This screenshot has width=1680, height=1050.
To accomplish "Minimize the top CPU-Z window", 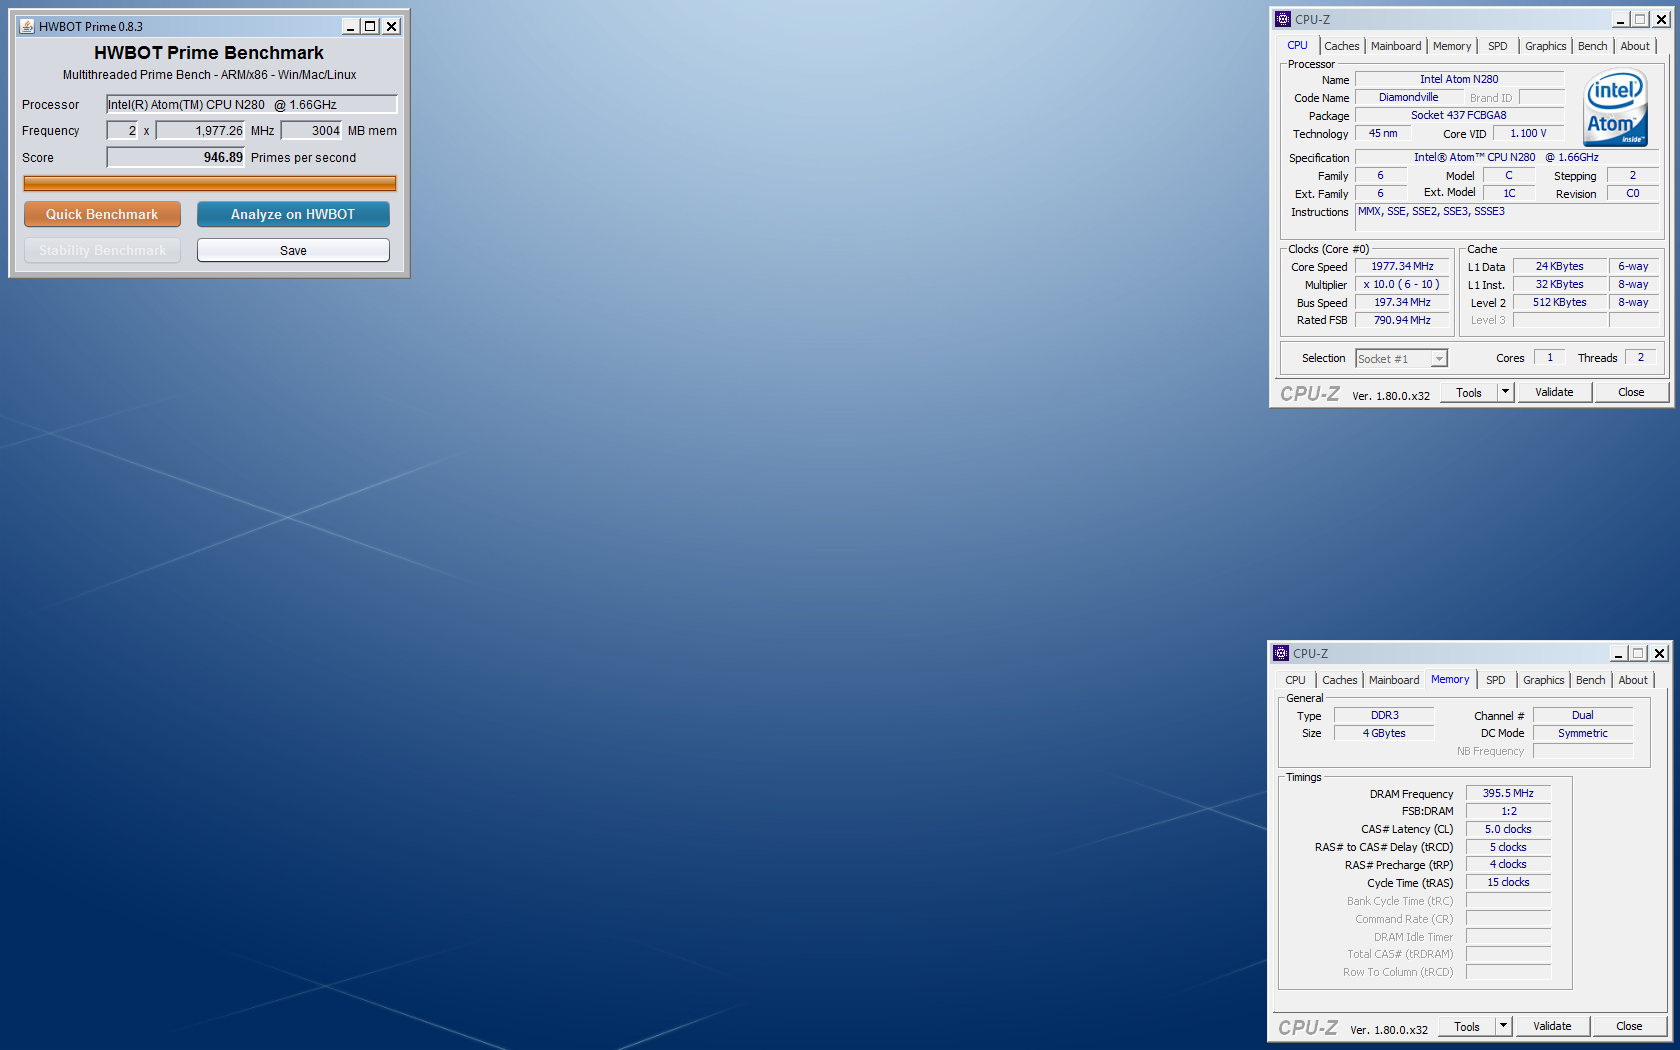I will (x=1620, y=19).
